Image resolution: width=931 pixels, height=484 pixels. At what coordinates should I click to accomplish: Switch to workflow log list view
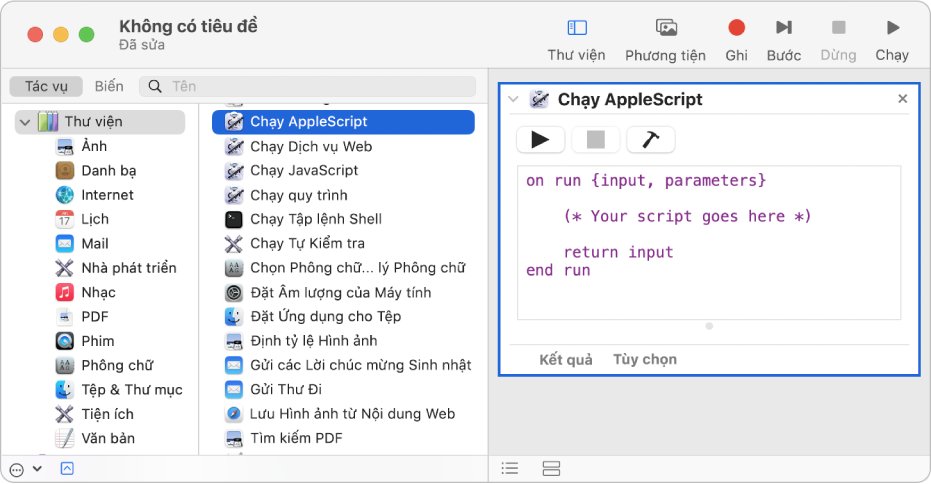tap(510, 468)
